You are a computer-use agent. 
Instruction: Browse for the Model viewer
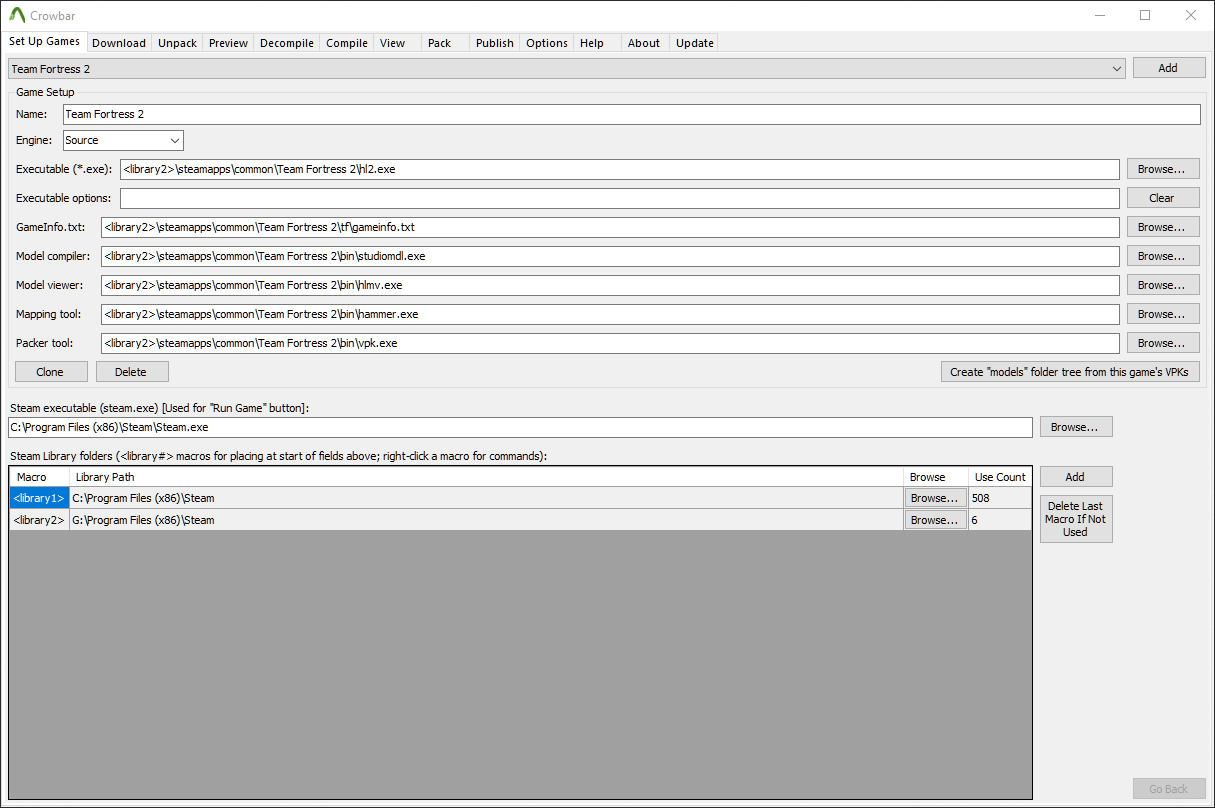pos(1163,285)
